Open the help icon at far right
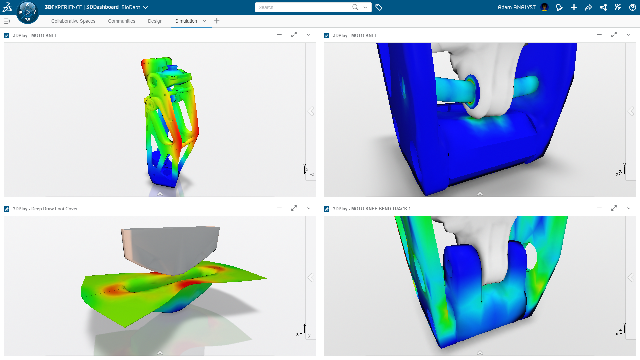This screenshot has width=640, height=360. point(633,7)
